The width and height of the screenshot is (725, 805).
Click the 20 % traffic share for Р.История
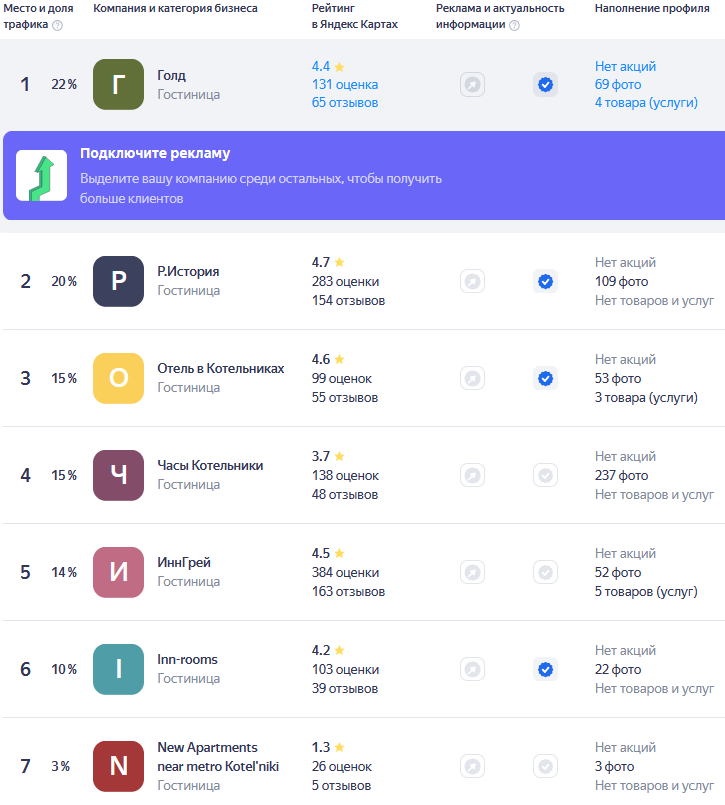click(x=64, y=282)
